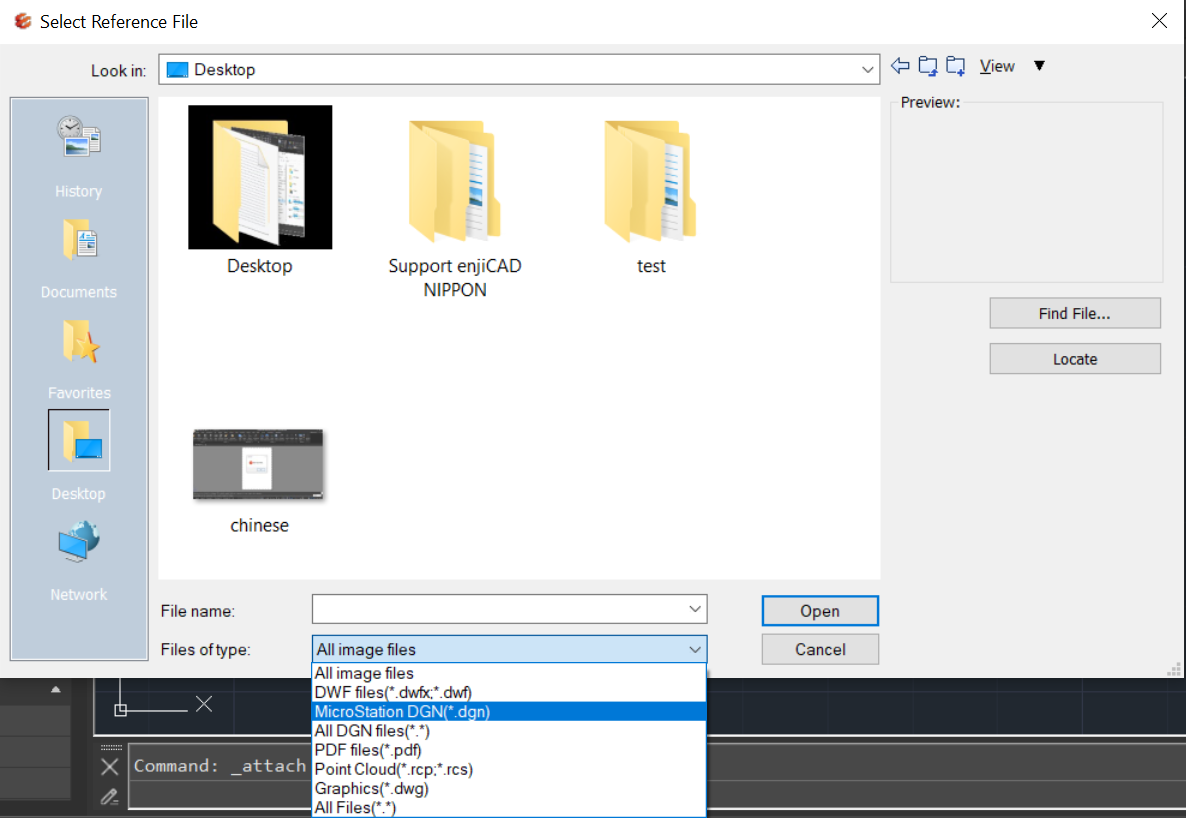The height and width of the screenshot is (818, 1186).
Task: Choose PDF files(*.pdf) option
Action: pos(509,750)
